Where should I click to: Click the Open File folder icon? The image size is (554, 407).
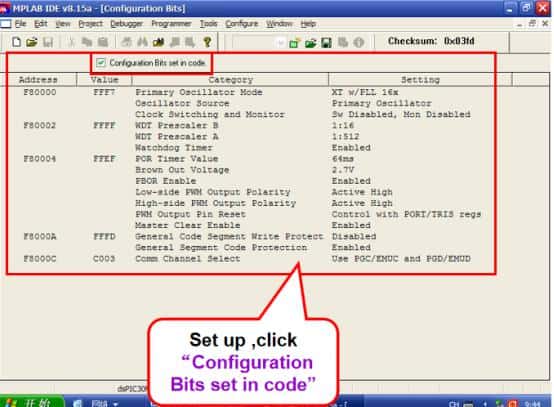coord(32,42)
